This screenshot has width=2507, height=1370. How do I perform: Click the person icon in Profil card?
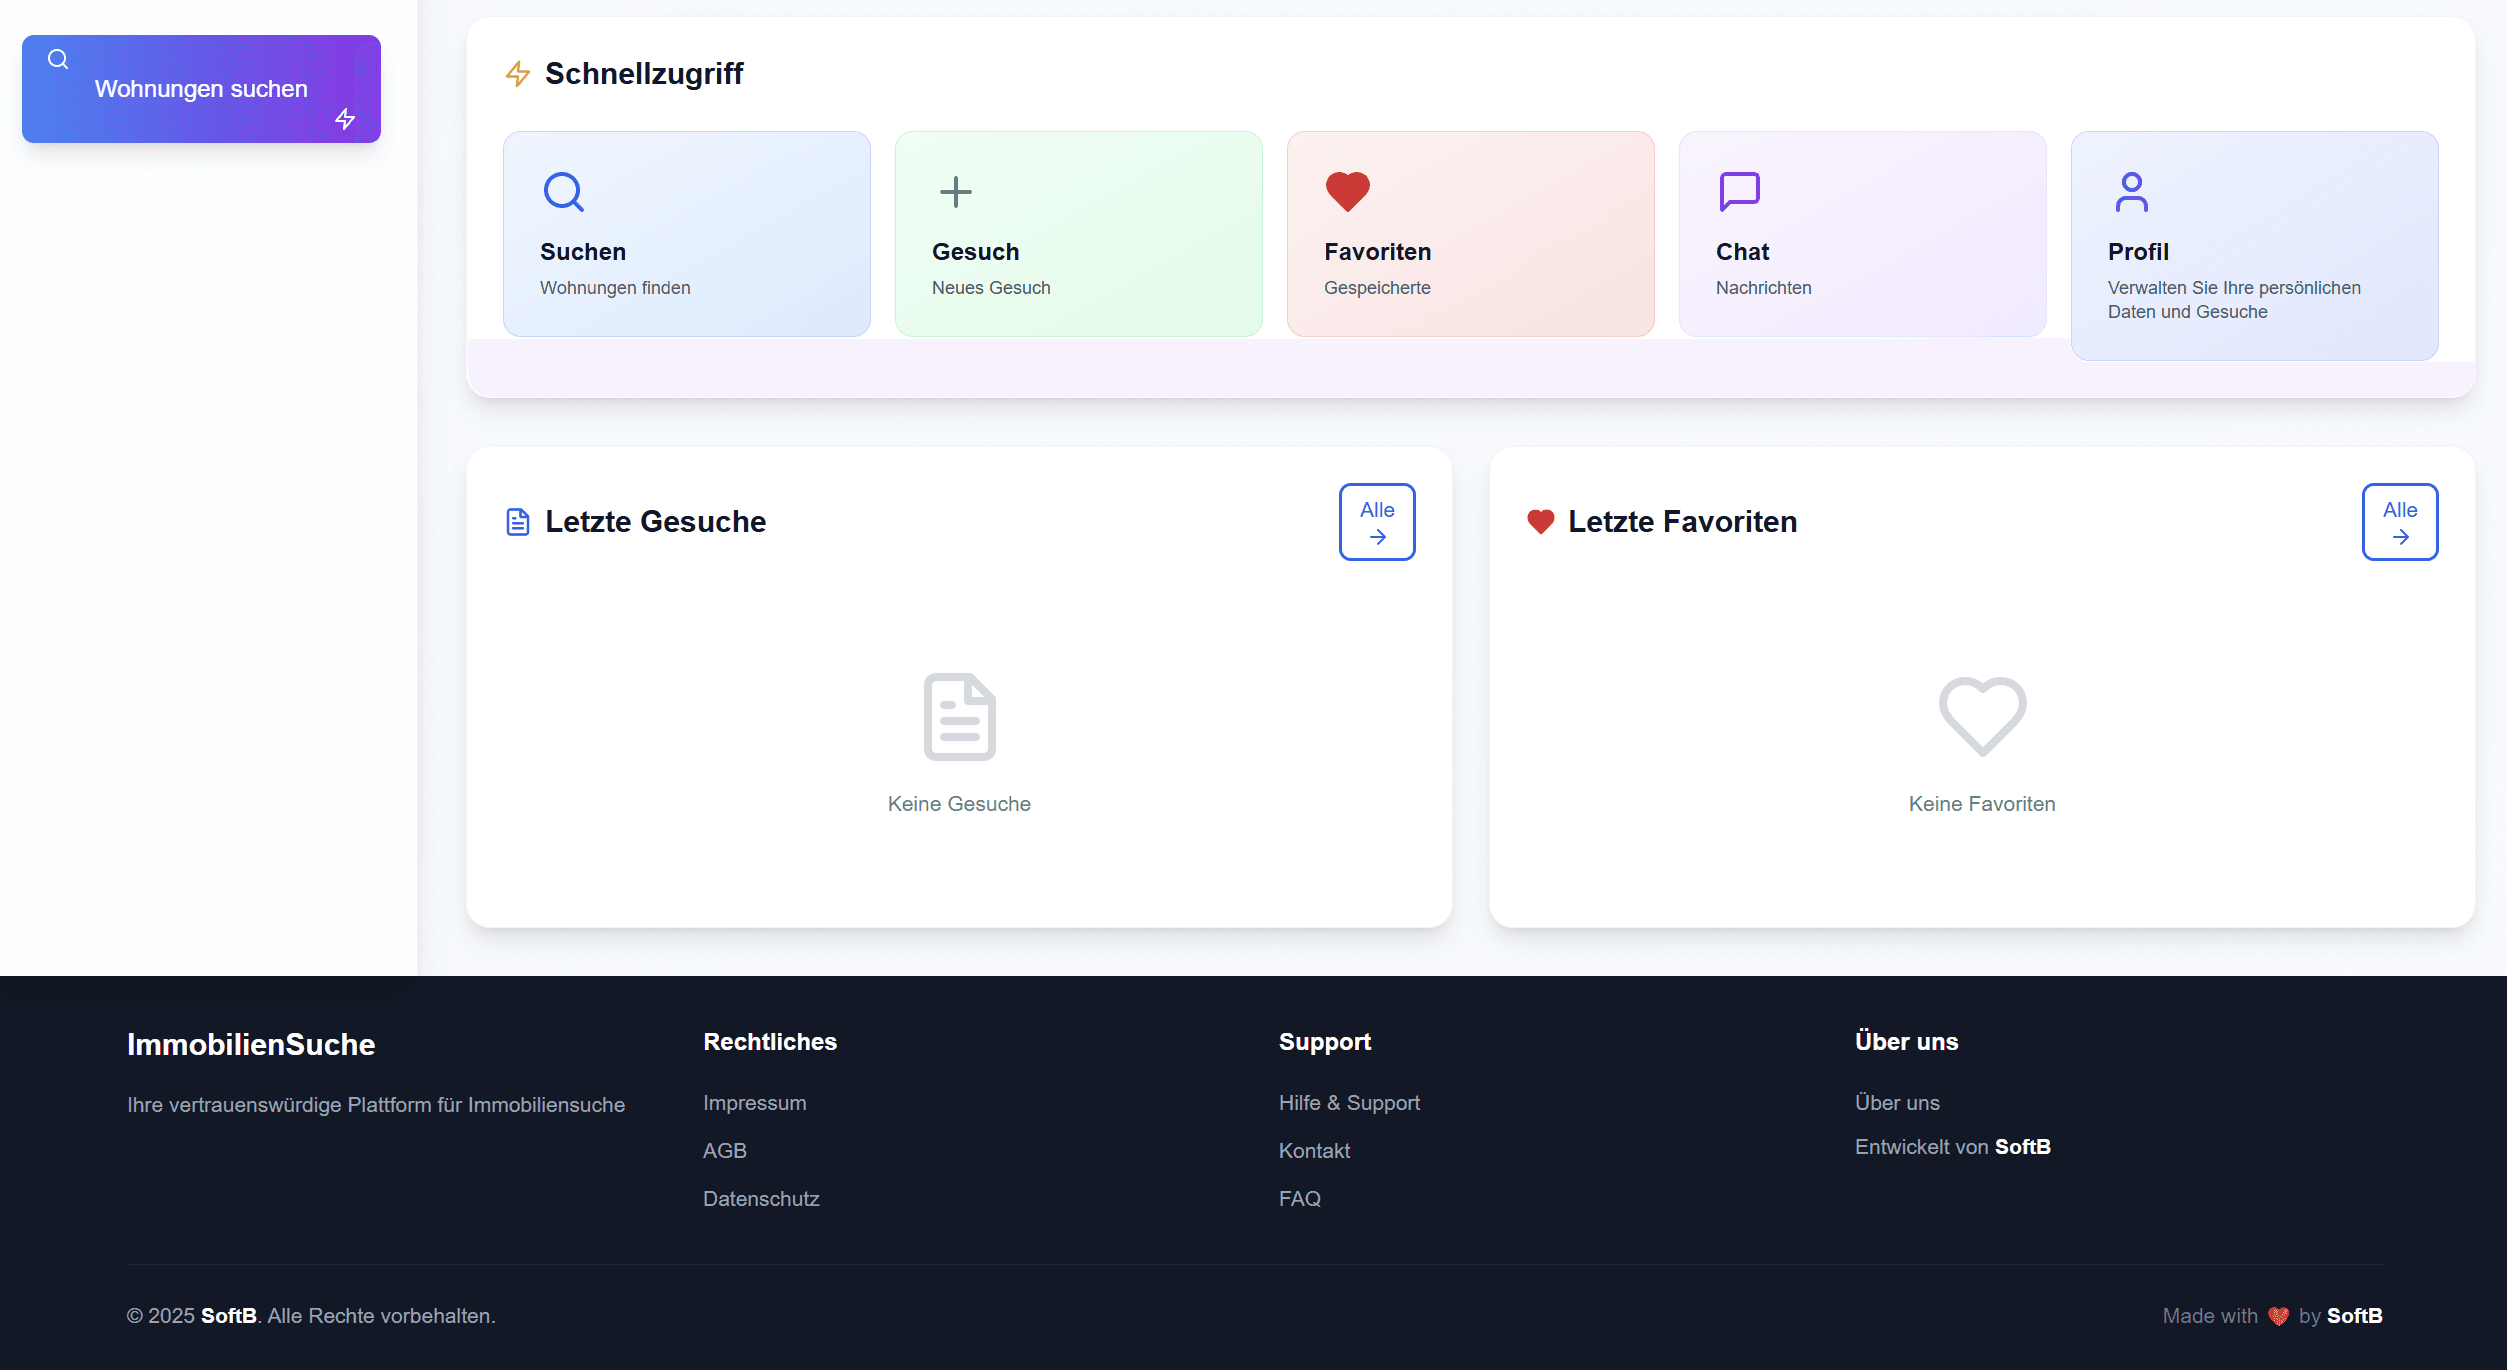(2131, 192)
